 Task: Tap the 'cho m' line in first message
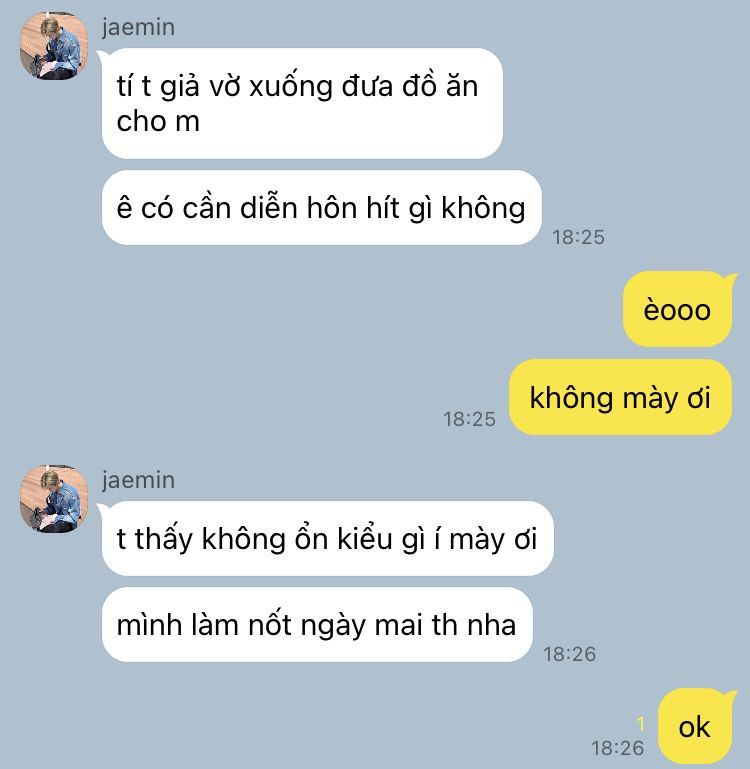[x=158, y=121]
